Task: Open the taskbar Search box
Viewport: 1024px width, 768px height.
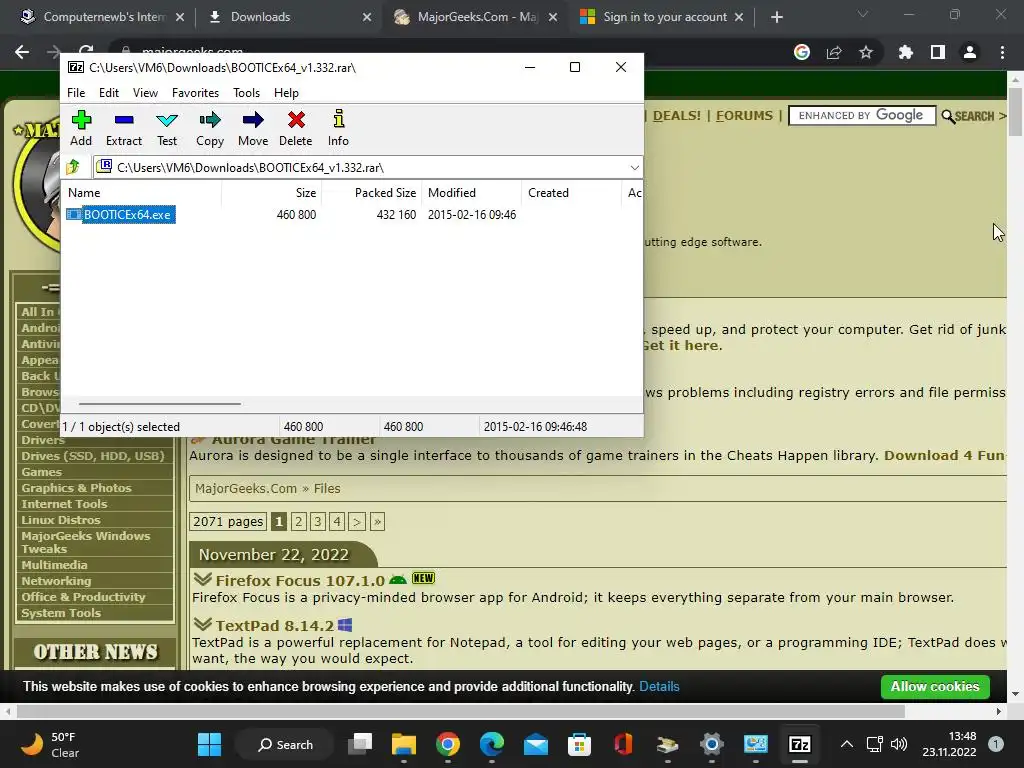Action: 285,744
